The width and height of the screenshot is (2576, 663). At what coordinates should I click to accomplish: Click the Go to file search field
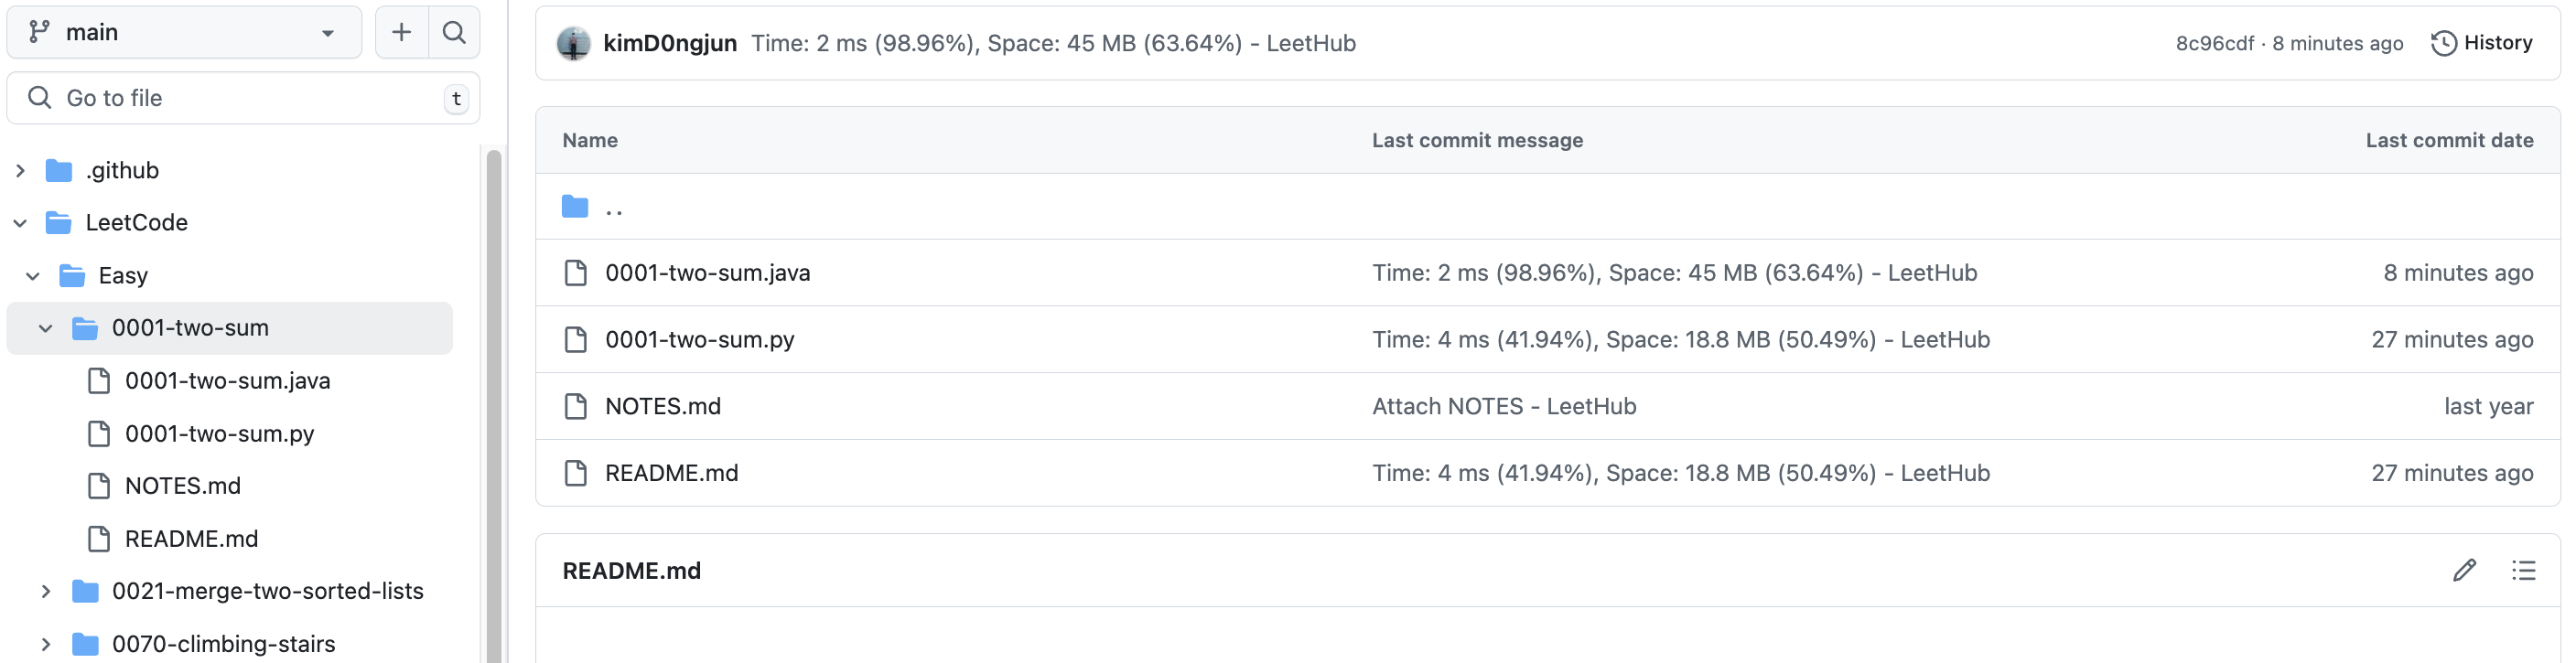240,98
